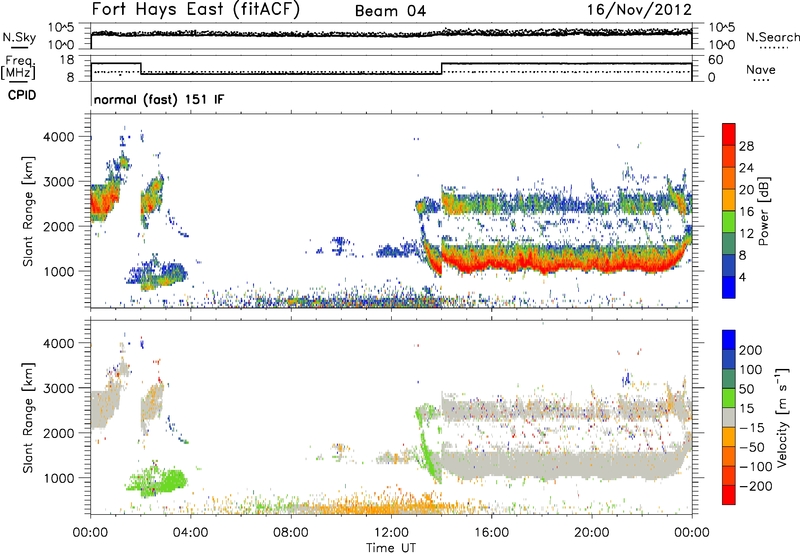Viewport: 800px width, 554px height.
Task: Click the red bottom of the velocity color bar
Action: pyautogui.click(x=729, y=495)
